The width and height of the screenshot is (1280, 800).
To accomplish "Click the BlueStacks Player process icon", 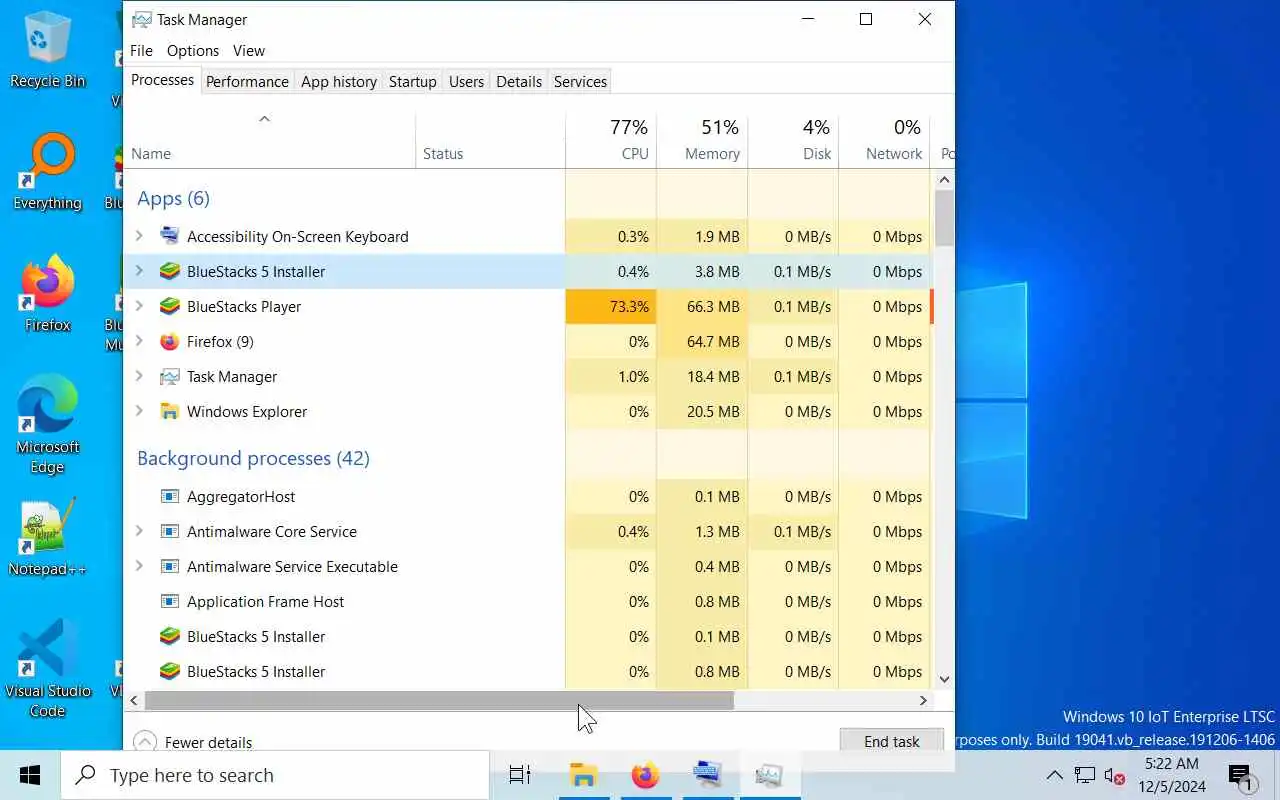I will [170, 307].
